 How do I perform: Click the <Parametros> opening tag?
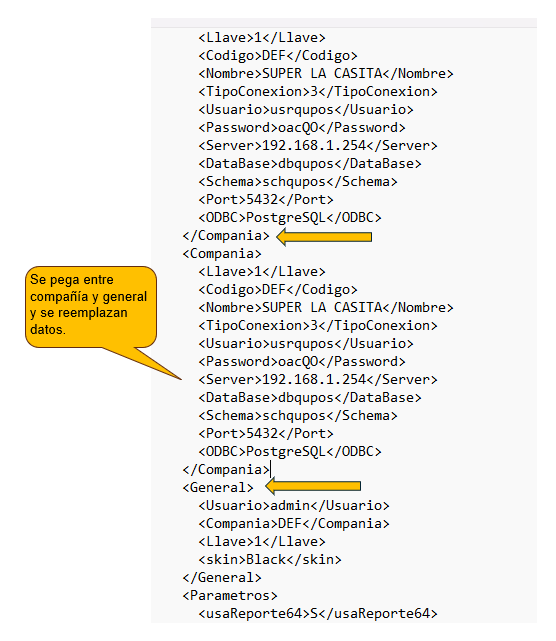pos(230,595)
